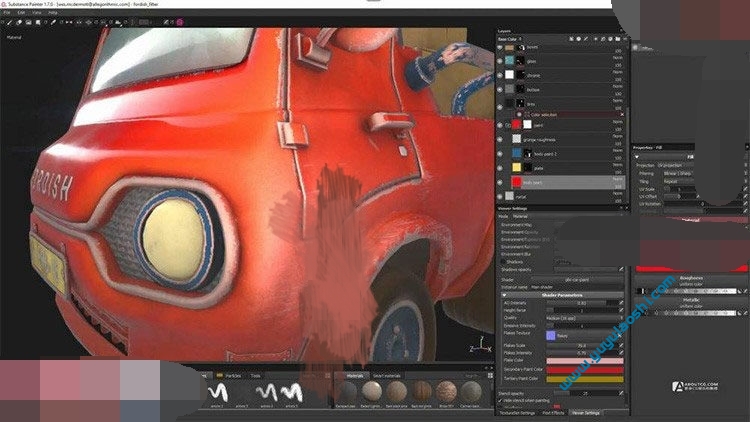
Task: Click the Flakes Texture thumbnail
Action: (551, 335)
